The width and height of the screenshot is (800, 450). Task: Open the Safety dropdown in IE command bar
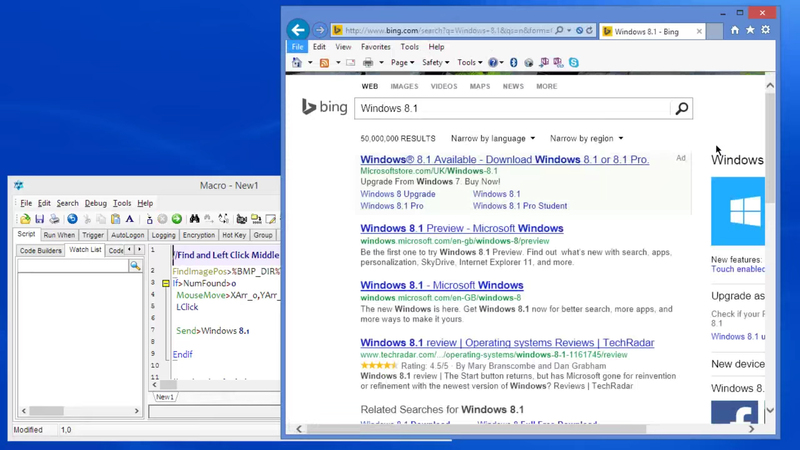tap(435, 62)
